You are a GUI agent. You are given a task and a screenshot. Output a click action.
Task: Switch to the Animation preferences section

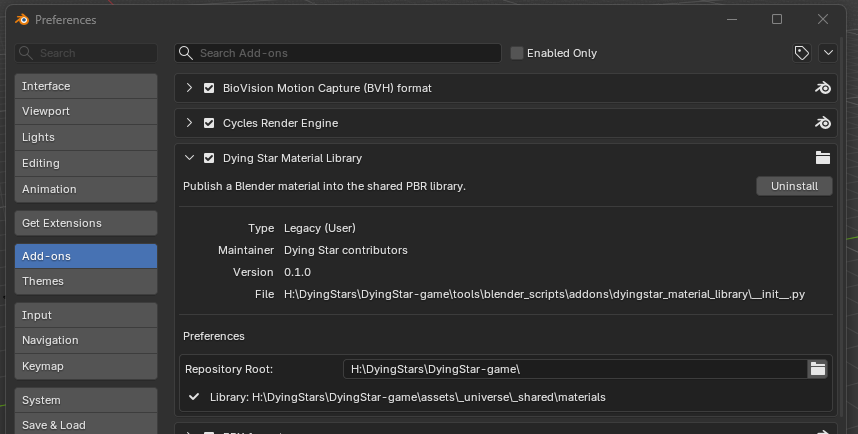(86, 189)
